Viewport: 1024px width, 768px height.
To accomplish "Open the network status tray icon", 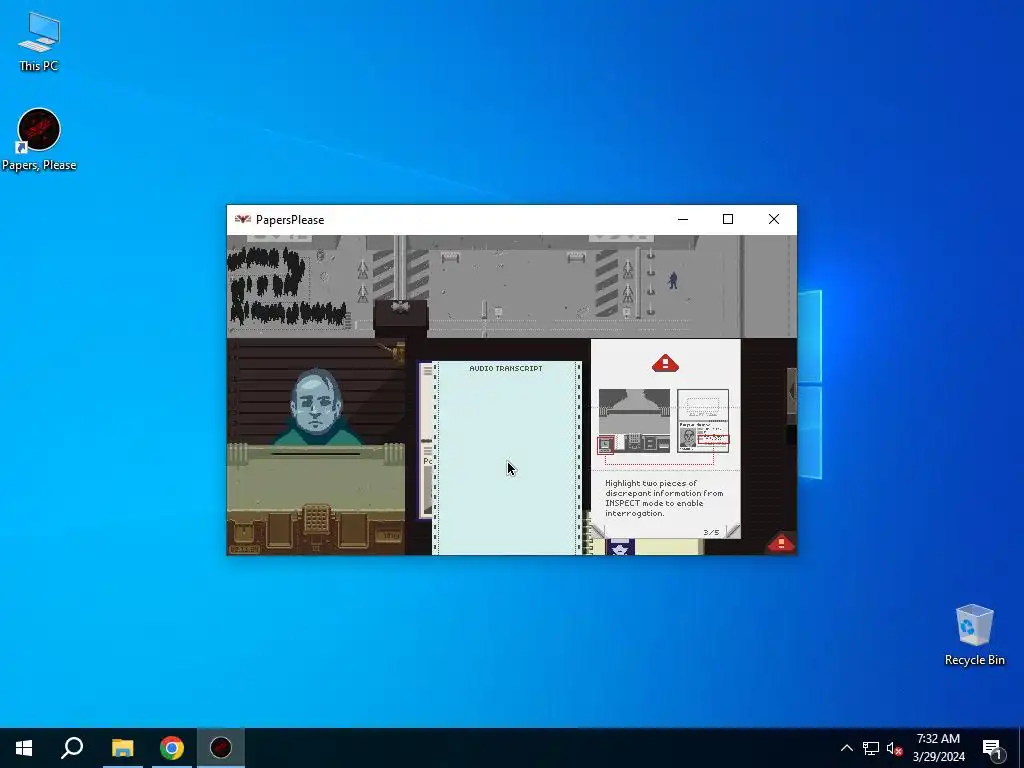I will 871,748.
